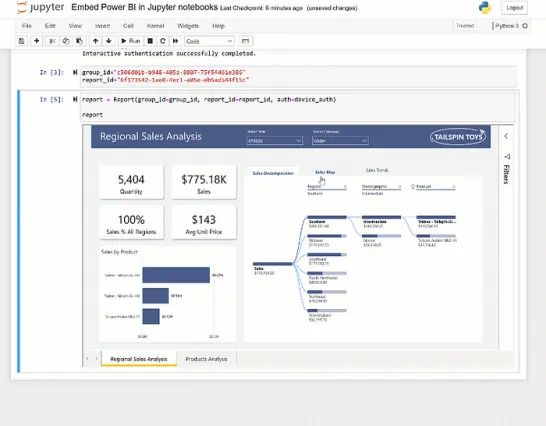Image resolution: width=546 pixels, height=426 pixels.
Task: Insert a cell below with plus icon
Action: pyautogui.click(x=37, y=41)
